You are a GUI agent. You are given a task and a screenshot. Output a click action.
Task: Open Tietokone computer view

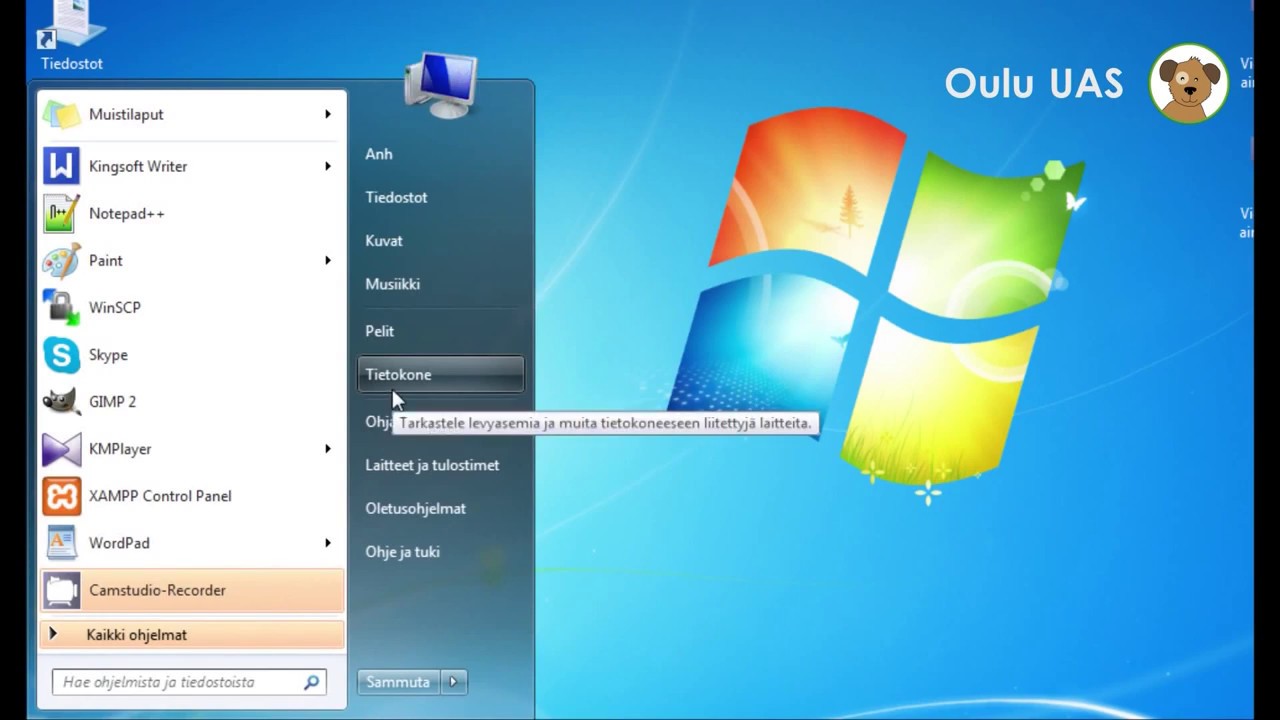coord(440,374)
